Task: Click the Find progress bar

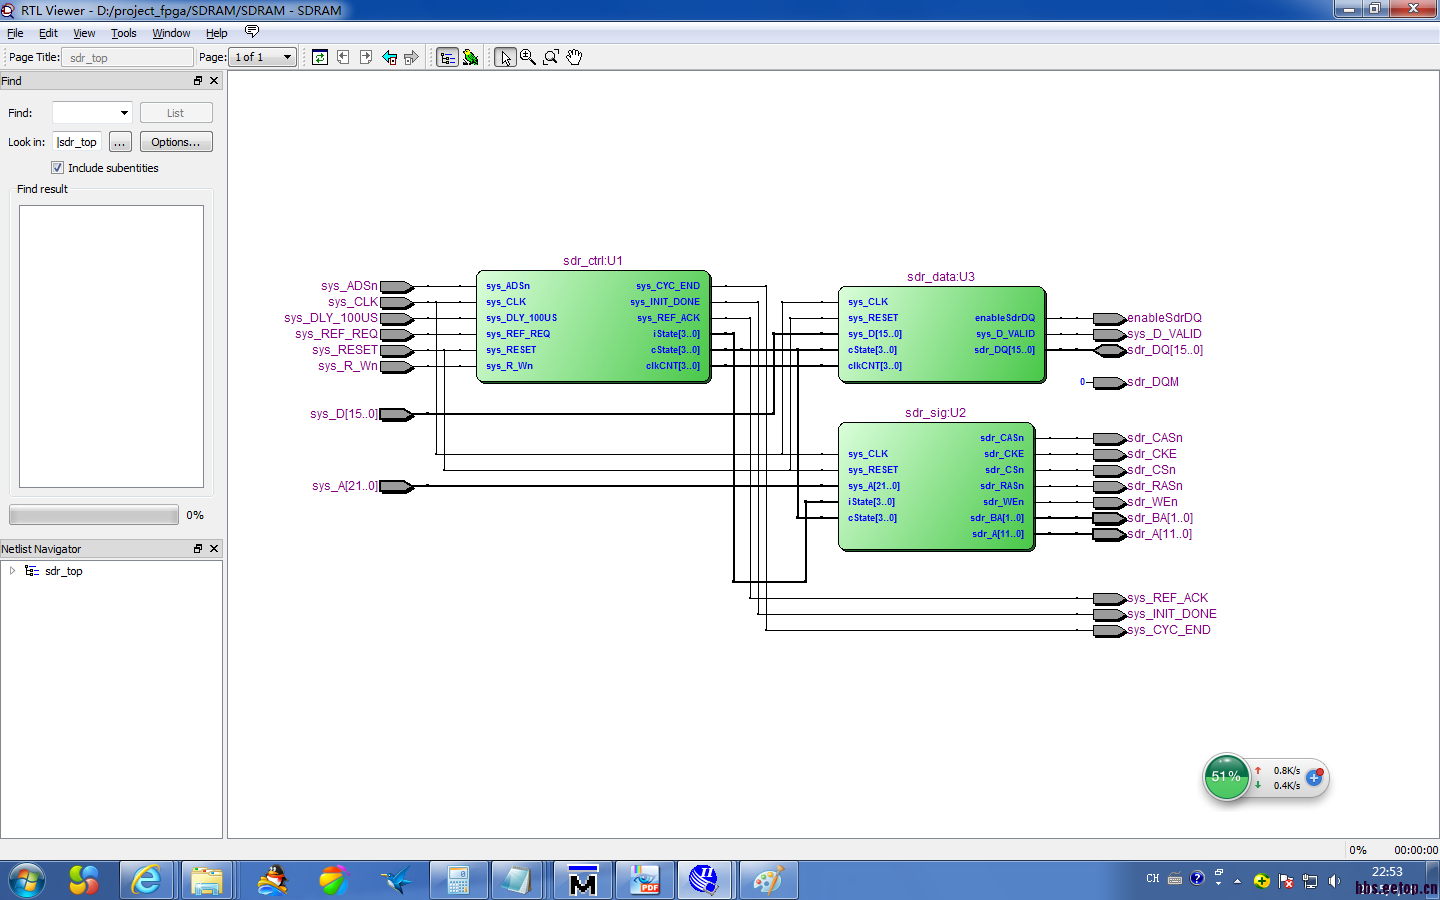Action: 94,515
